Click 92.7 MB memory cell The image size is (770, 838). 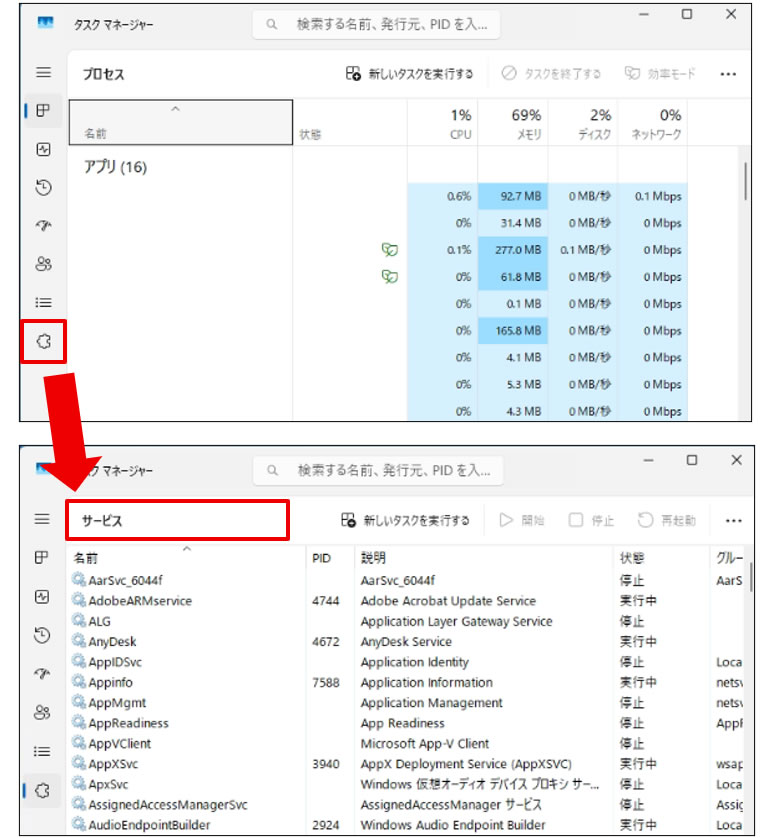(513, 196)
